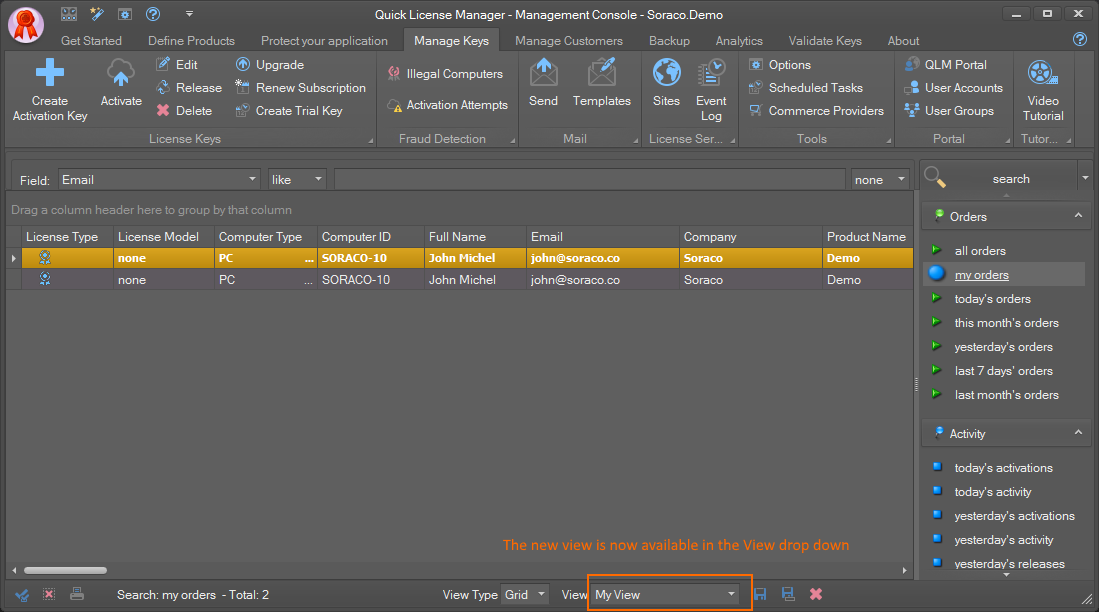Viewport: 1099px width, 612px height.
Task: Click the search filter value field
Action: pyautogui.click(x=589, y=179)
